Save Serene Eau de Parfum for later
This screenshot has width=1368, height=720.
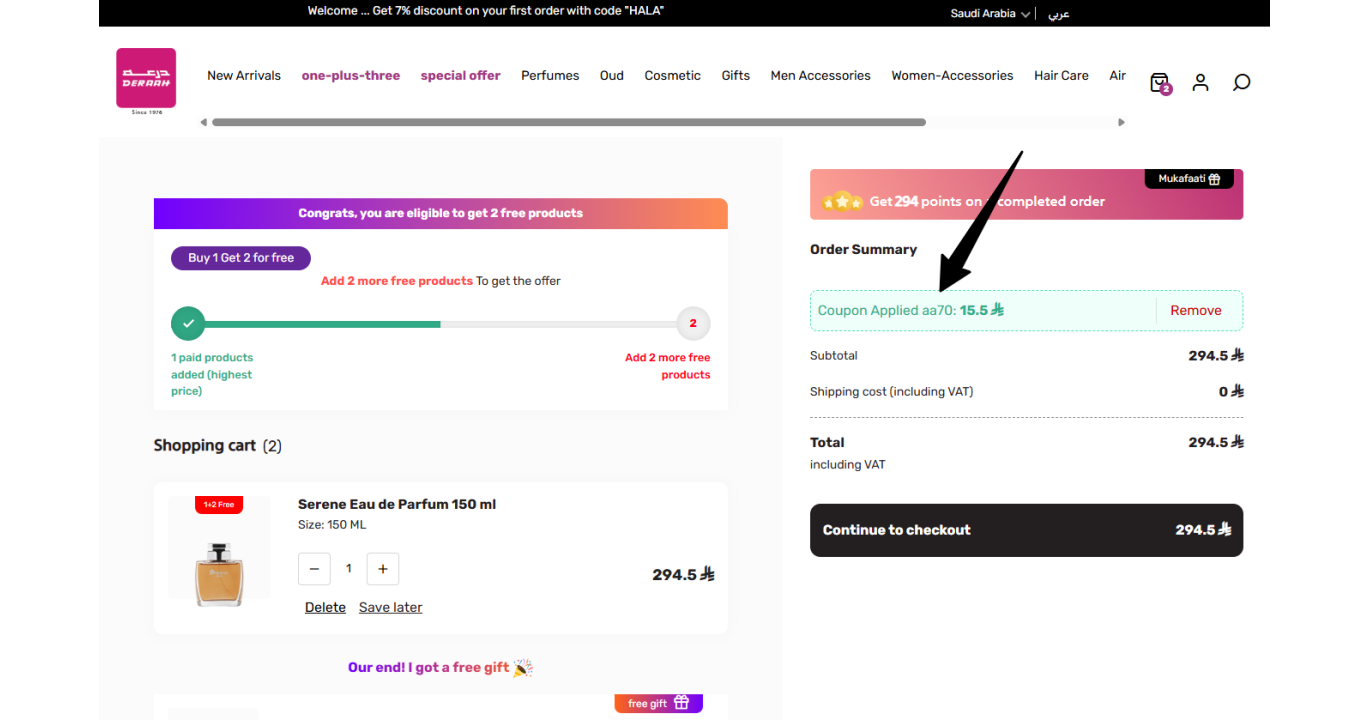390,607
